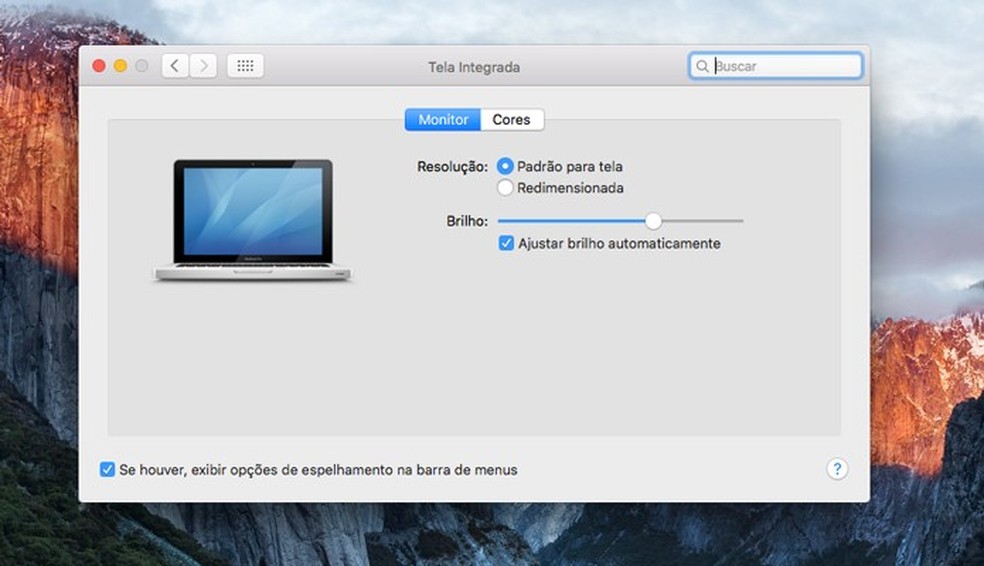Minimize window with the yellow button
Viewport: 984px width, 566px height.
click(120, 66)
